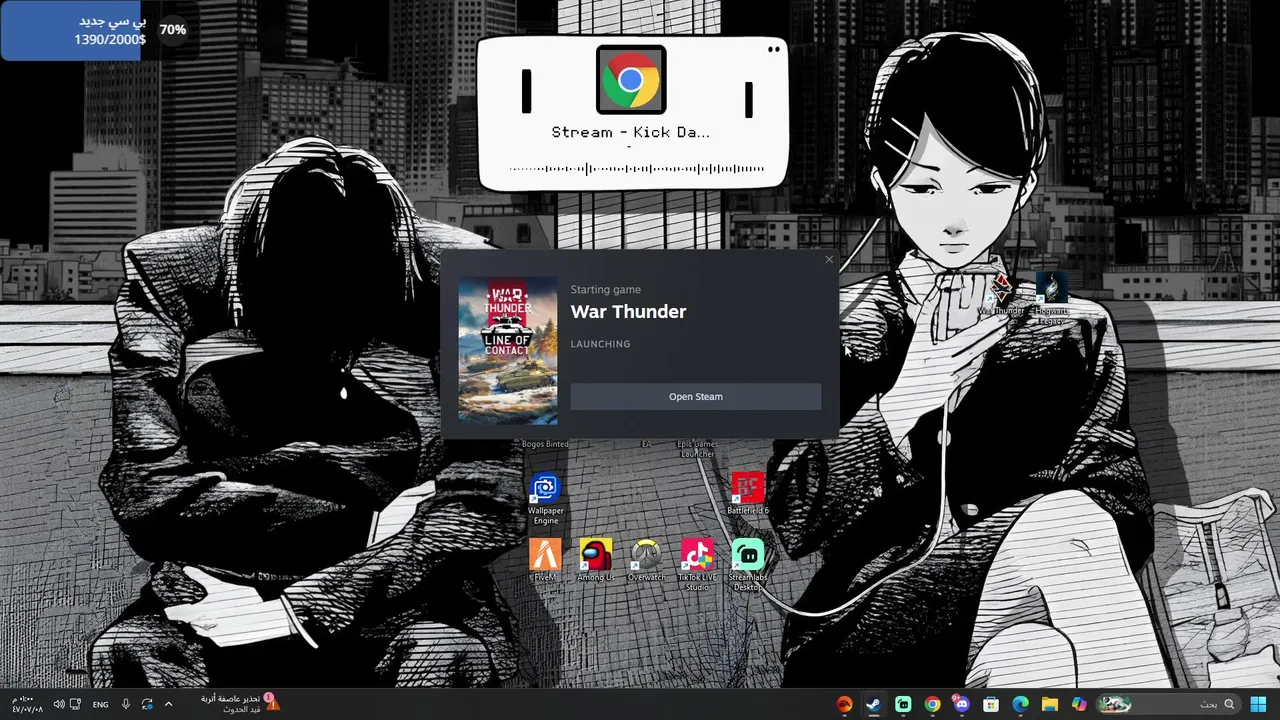
Task: Click the ENG language indicator
Action: point(100,704)
